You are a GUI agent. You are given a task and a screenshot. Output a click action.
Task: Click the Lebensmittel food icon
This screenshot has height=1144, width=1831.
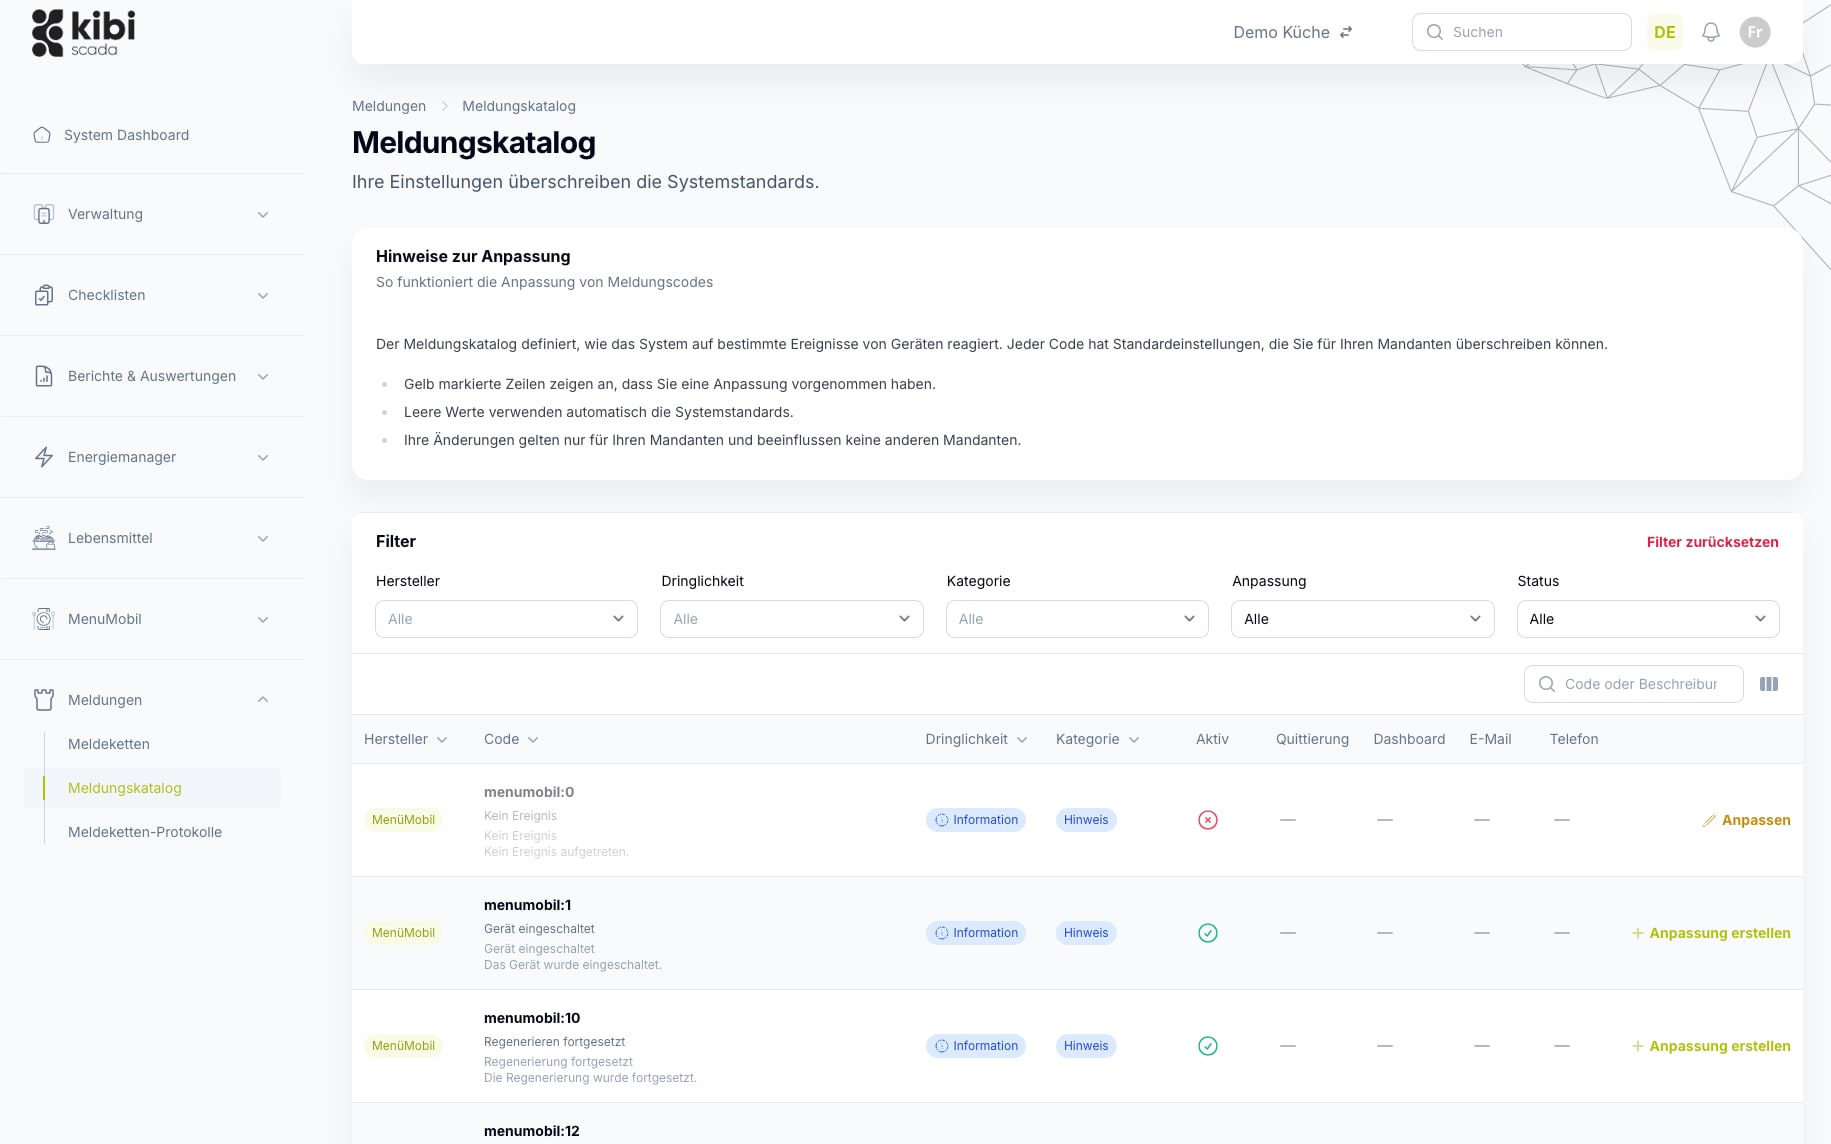44,538
